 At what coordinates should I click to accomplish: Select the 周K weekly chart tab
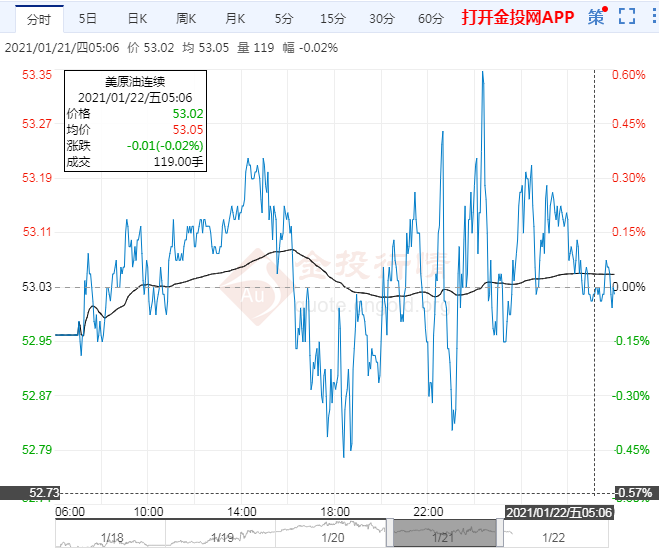186,18
